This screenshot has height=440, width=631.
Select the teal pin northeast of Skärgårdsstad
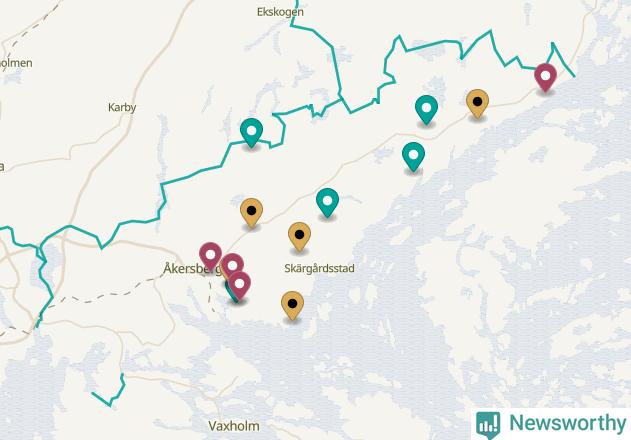(327, 203)
